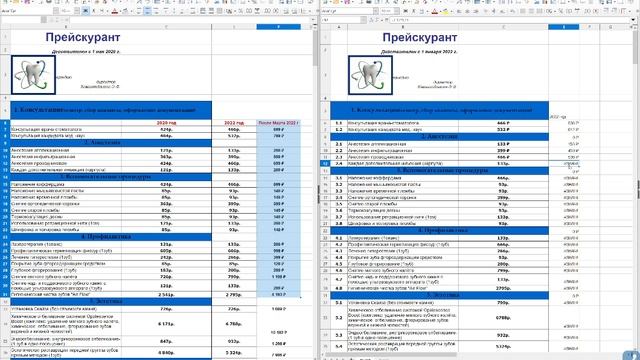Open font name dropdown in left window
Image resolution: width=640 pixels, height=360 pixels.
pos(56,11)
